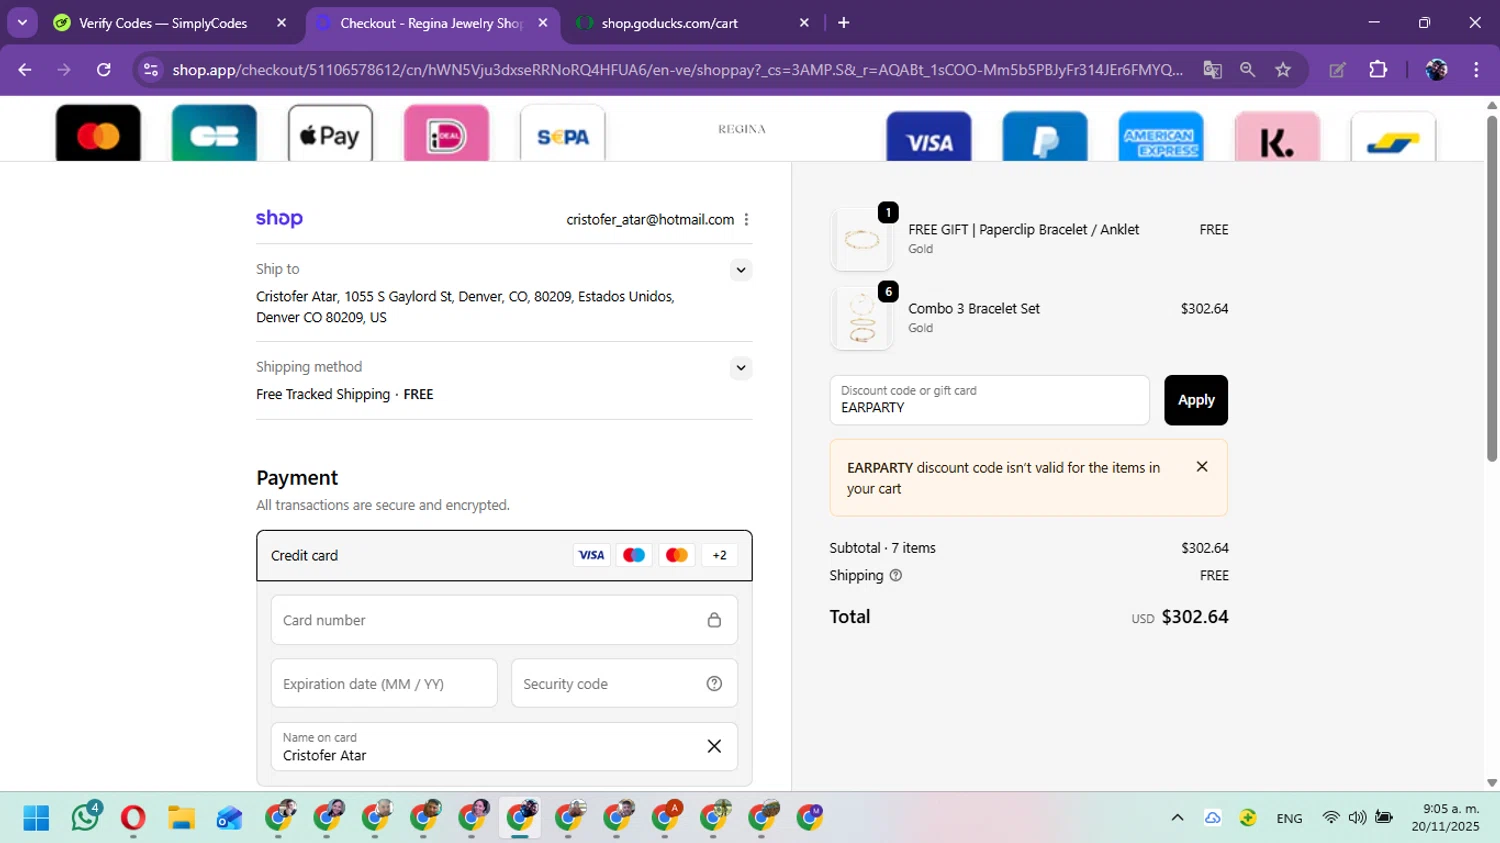View site information next to the URL
Screen dimensions: 1500x843
(151, 69)
